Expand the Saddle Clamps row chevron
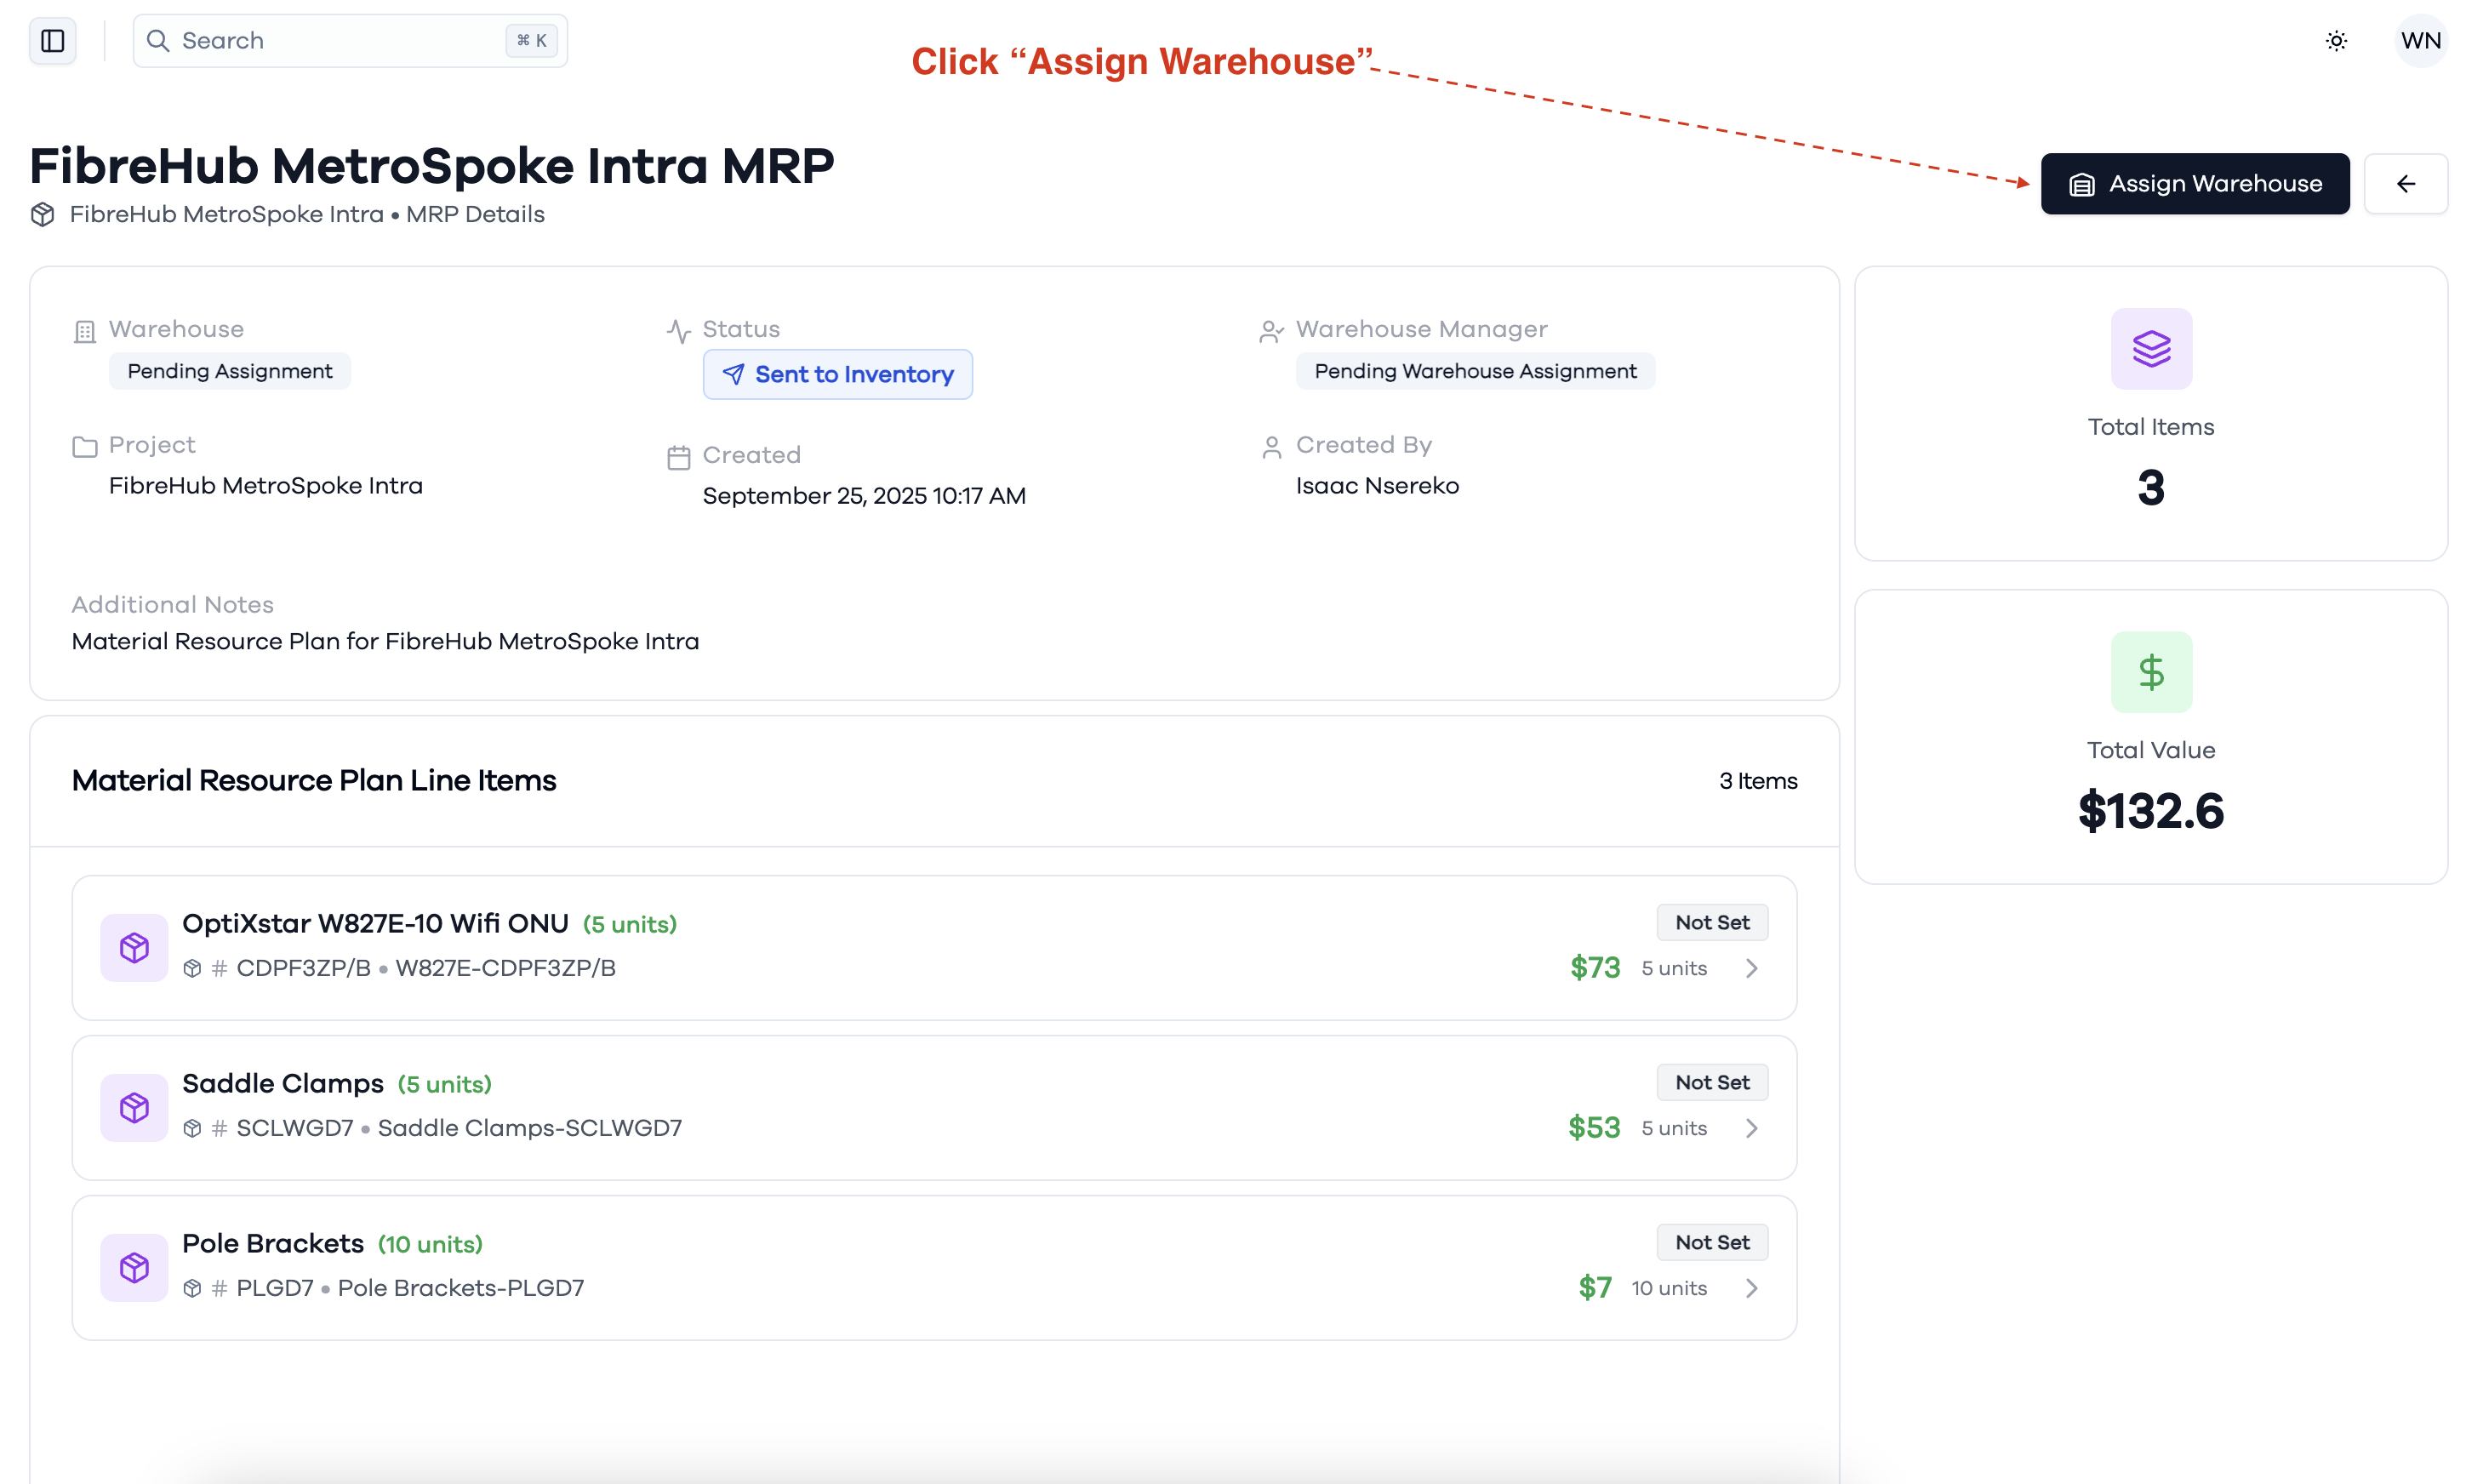2466x1484 pixels. click(x=1751, y=1128)
